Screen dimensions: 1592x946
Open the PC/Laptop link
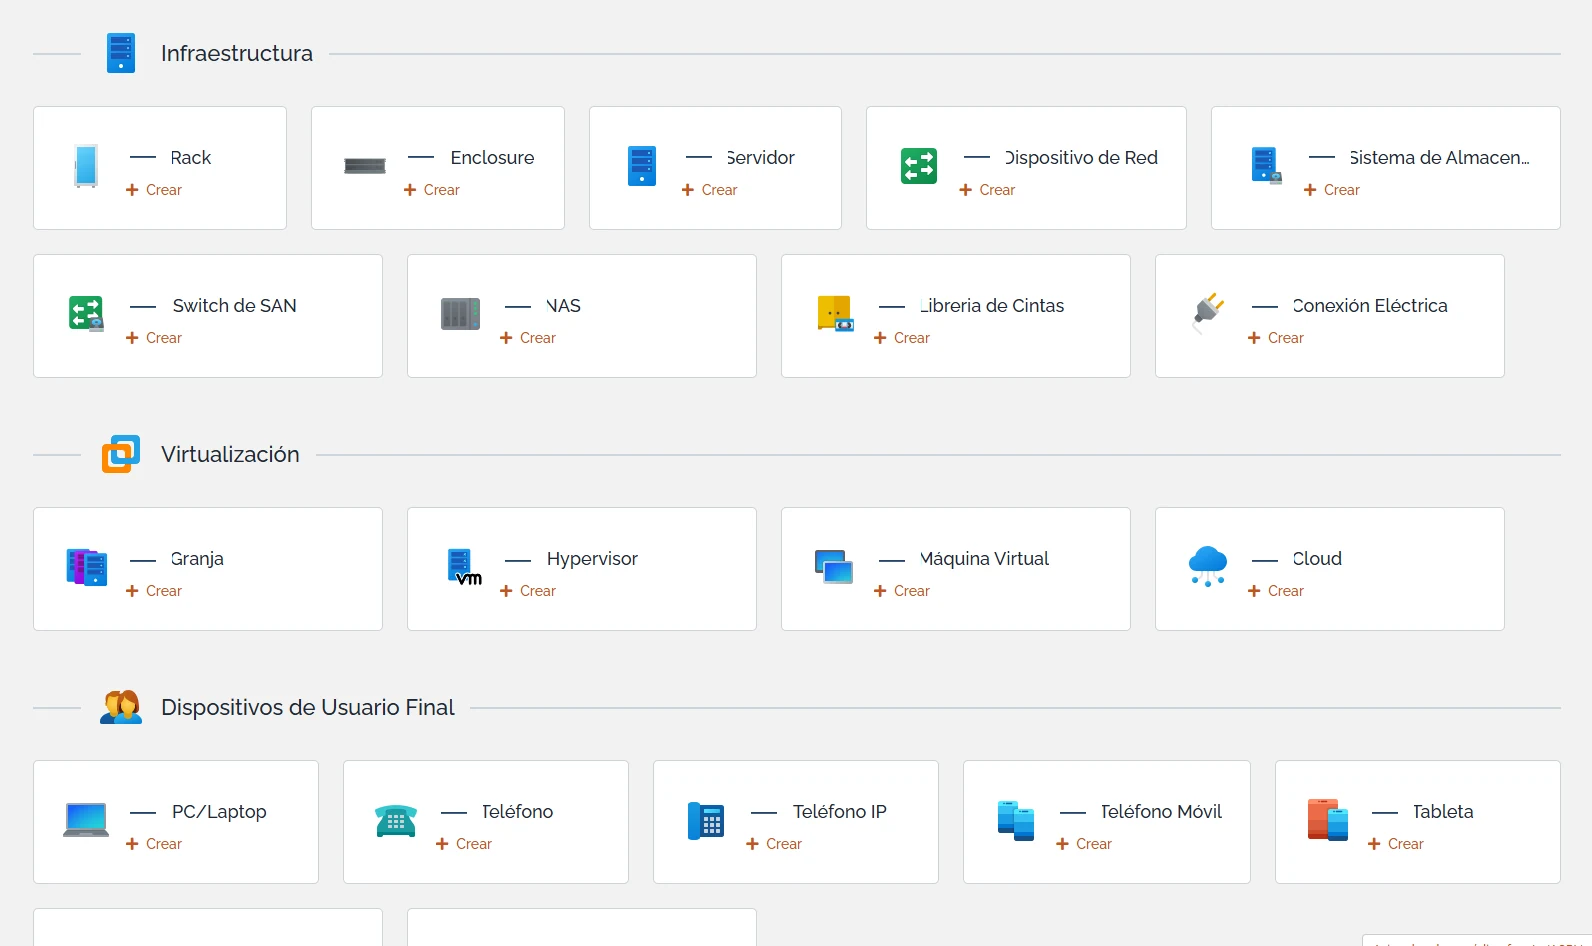coord(219,811)
